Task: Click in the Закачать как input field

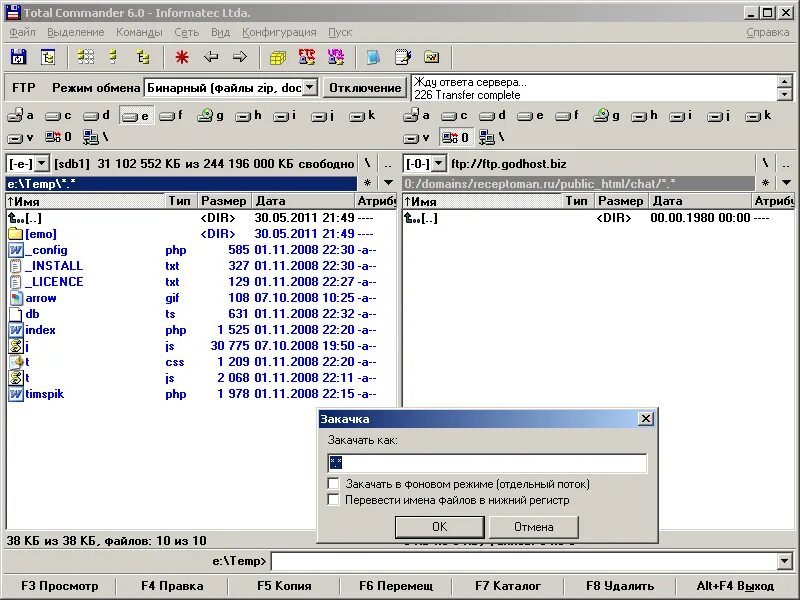Action: pos(487,463)
